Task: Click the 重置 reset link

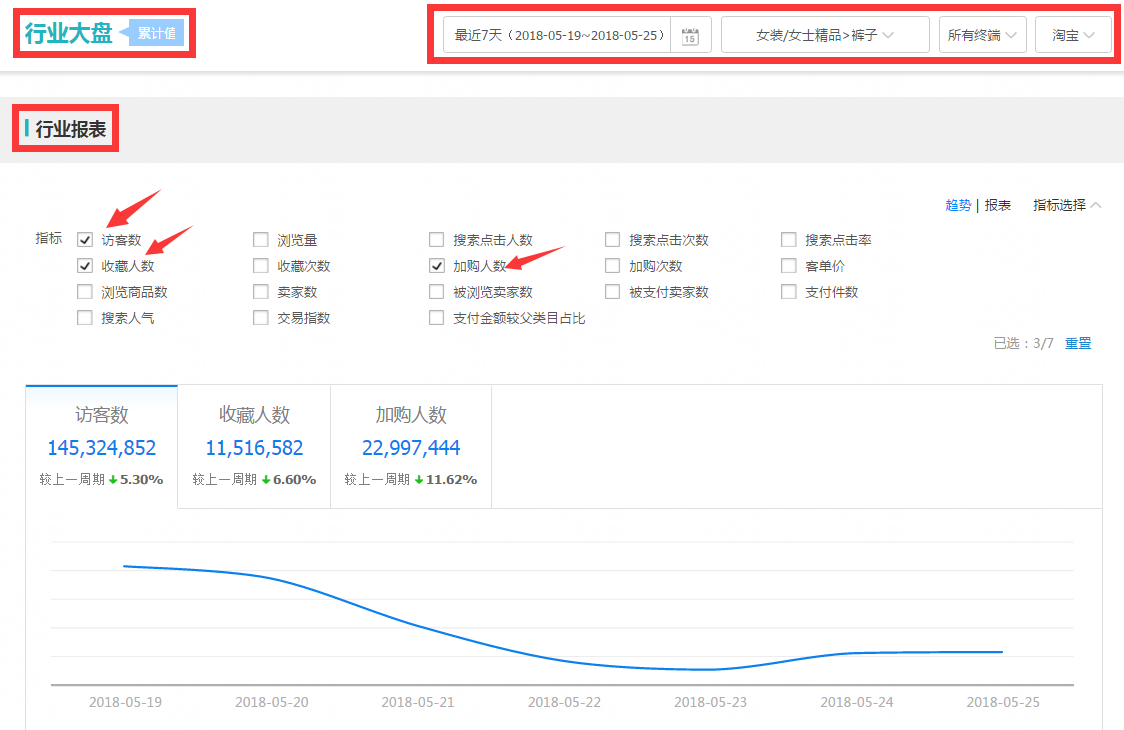Action: (1078, 343)
